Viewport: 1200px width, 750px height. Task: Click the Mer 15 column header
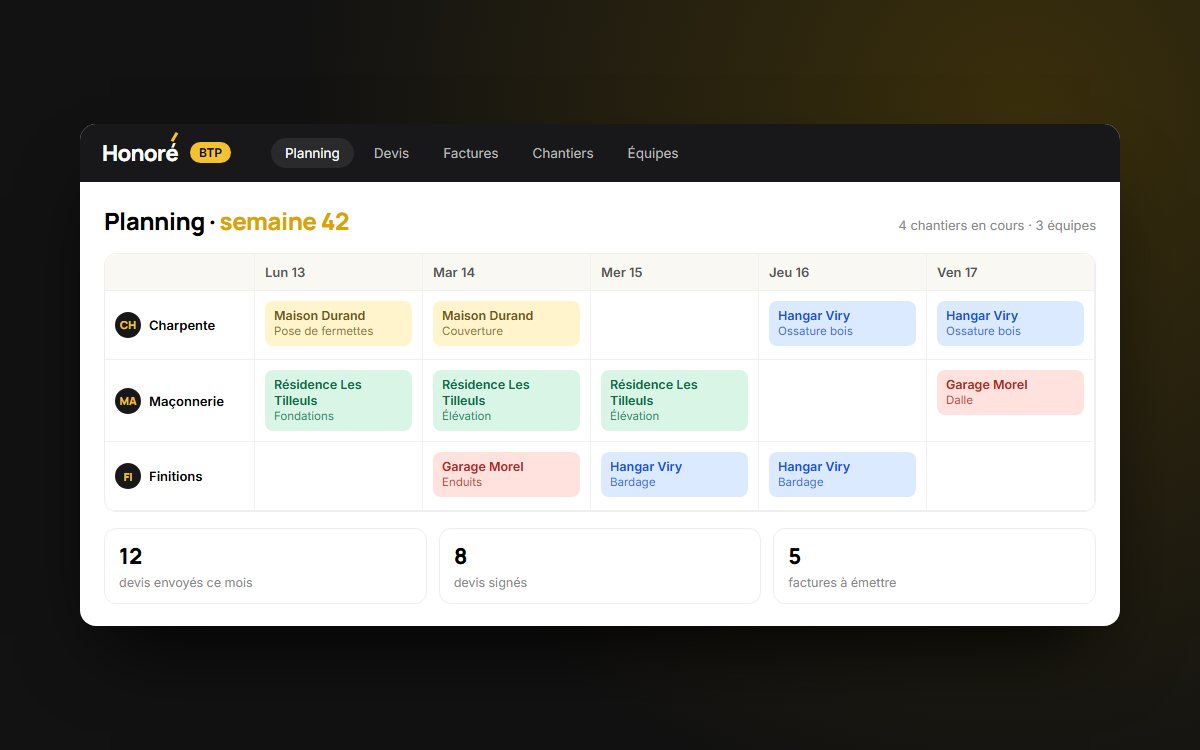(675, 272)
